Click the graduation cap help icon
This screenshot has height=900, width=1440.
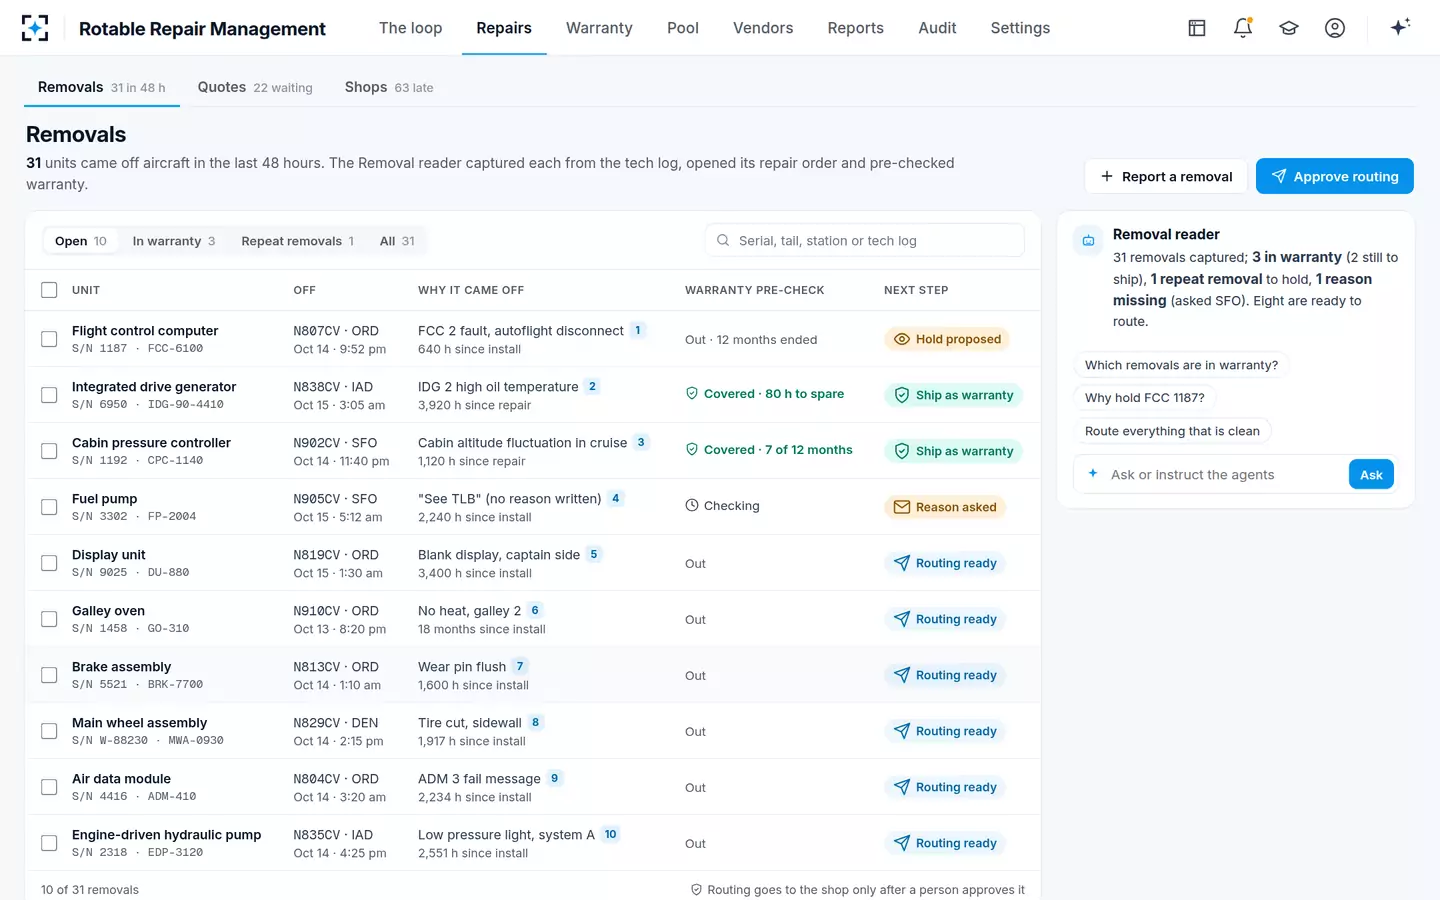pyautogui.click(x=1289, y=28)
